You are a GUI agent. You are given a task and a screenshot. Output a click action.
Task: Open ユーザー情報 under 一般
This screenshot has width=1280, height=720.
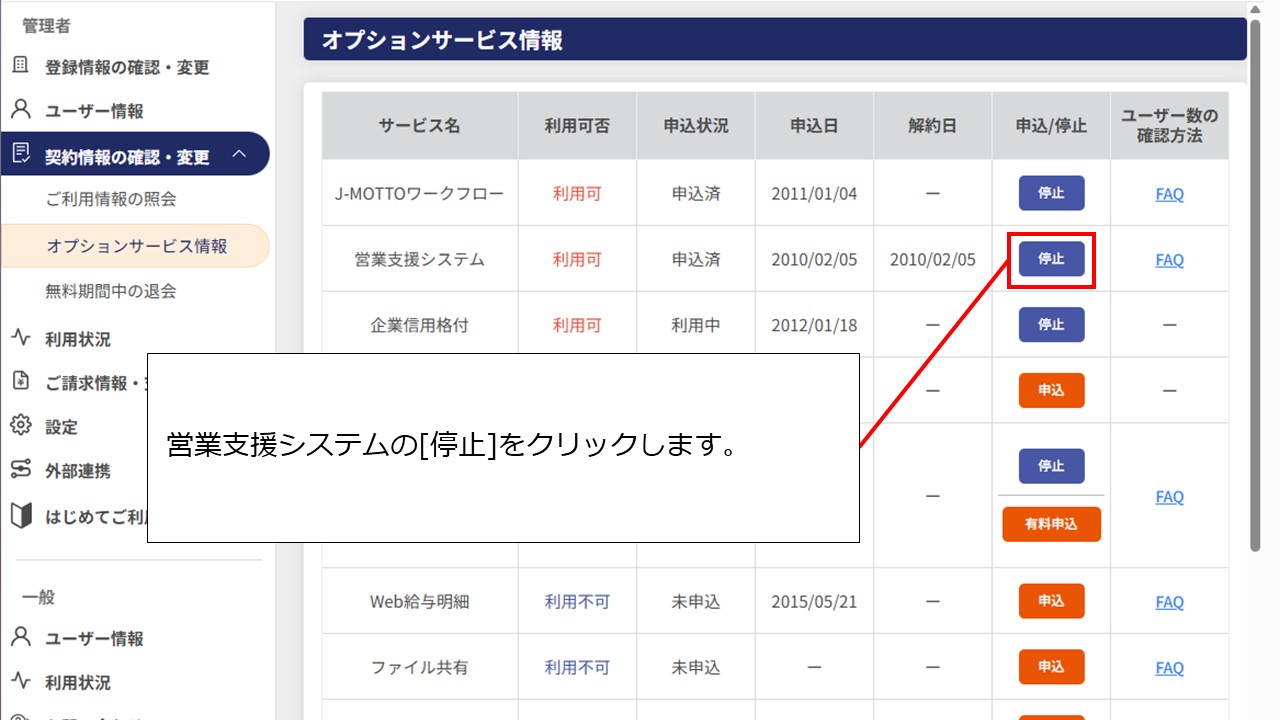click(x=94, y=639)
